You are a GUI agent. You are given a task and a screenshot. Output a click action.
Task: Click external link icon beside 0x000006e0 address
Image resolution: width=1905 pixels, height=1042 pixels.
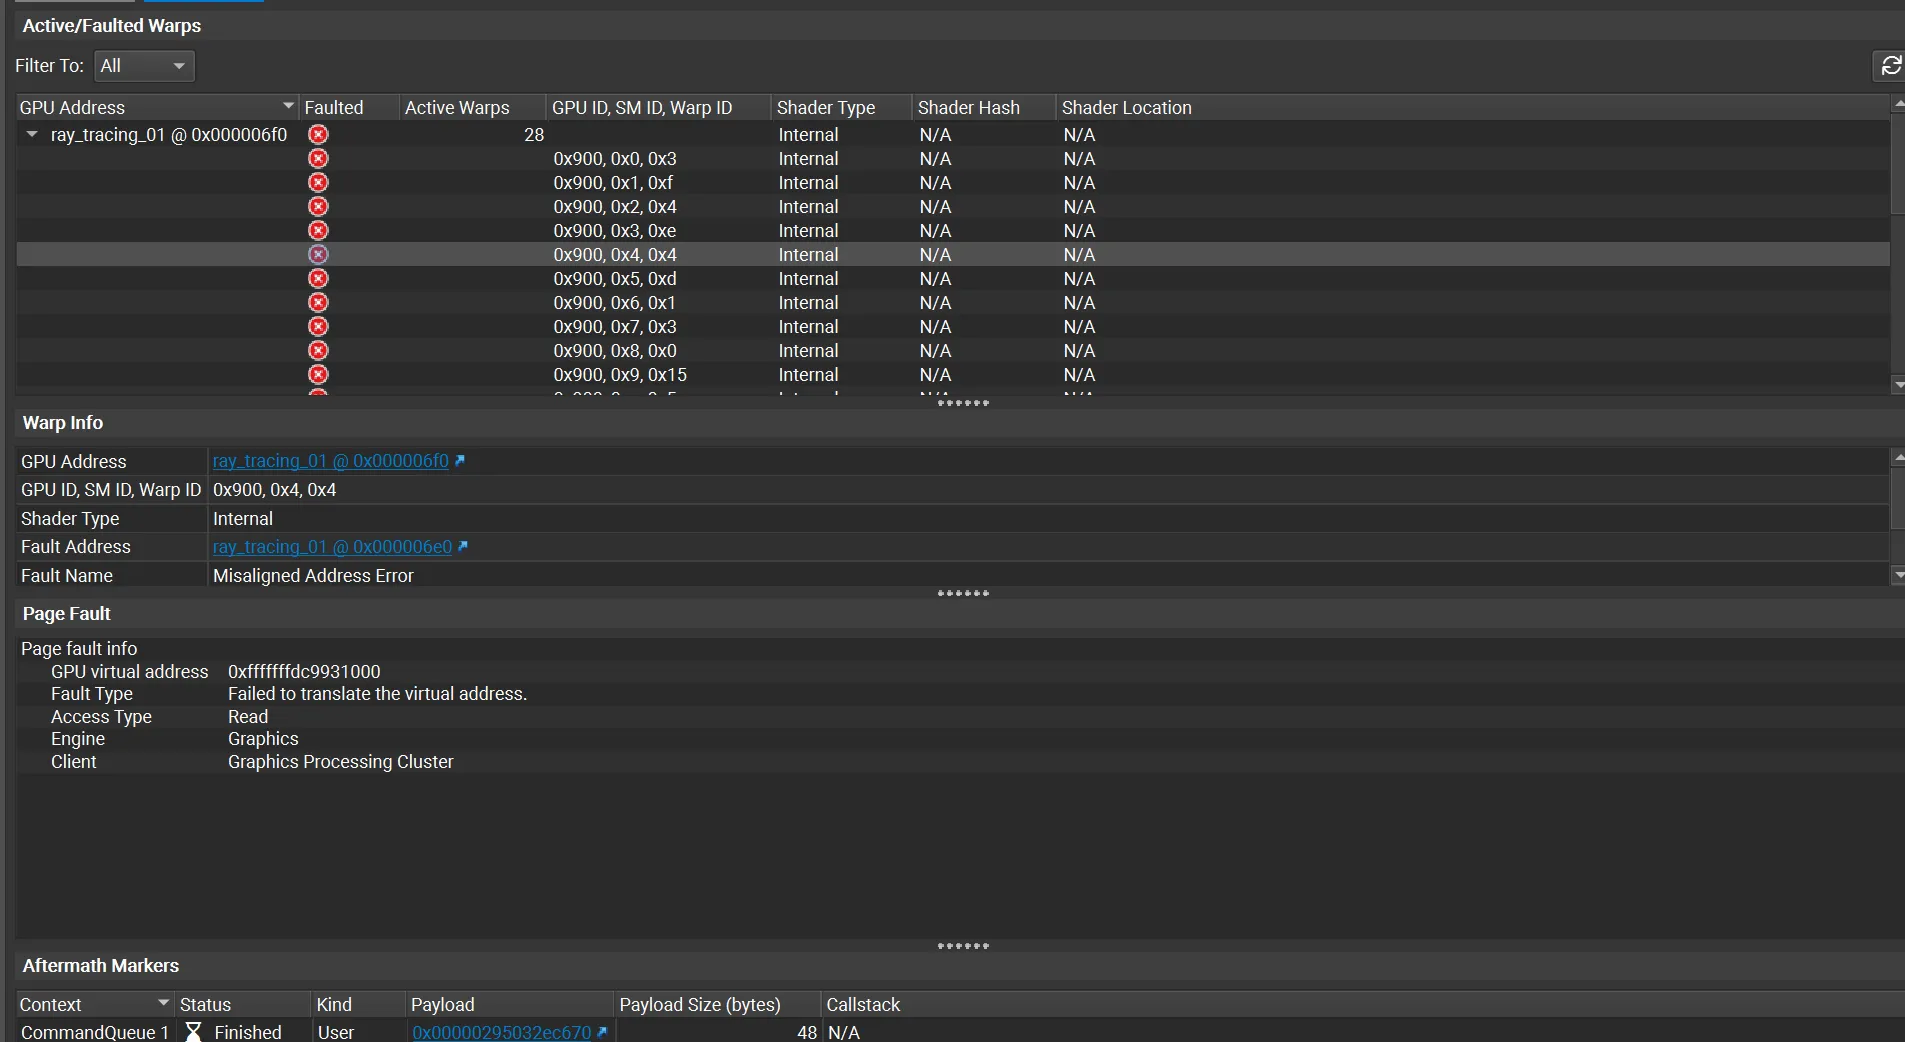click(463, 547)
